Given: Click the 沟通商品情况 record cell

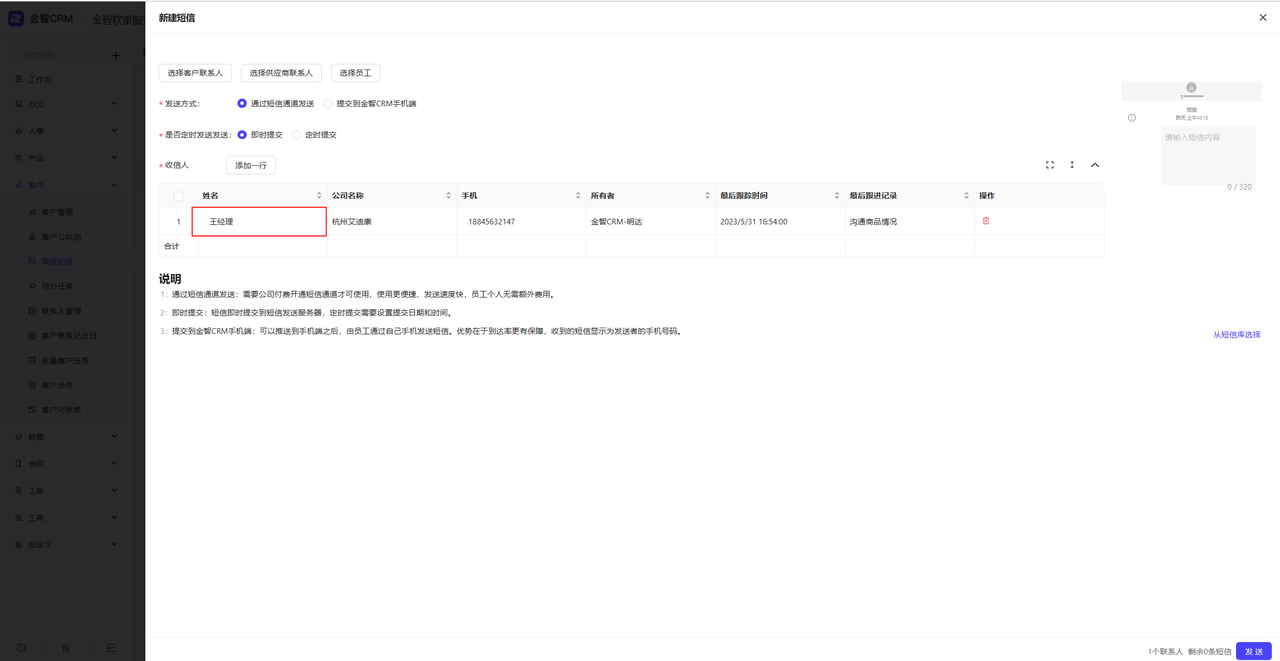Looking at the screenshot, I should click(x=910, y=221).
